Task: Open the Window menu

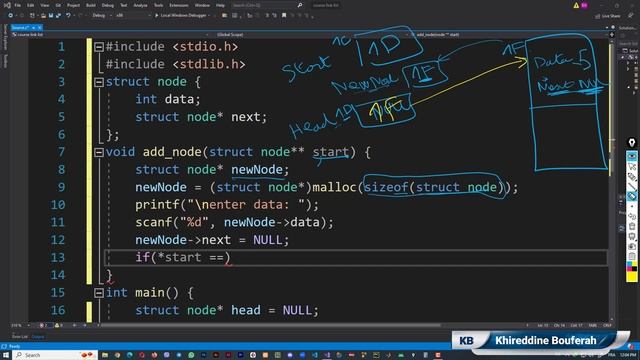Action: click(202, 5)
